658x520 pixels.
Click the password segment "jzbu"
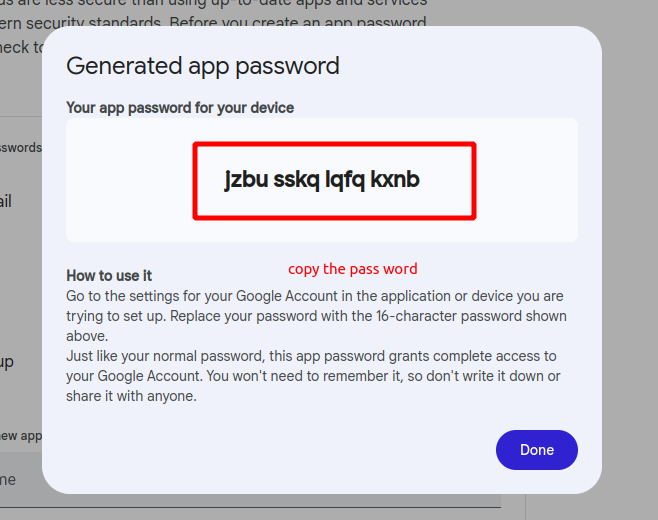[246, 180]
